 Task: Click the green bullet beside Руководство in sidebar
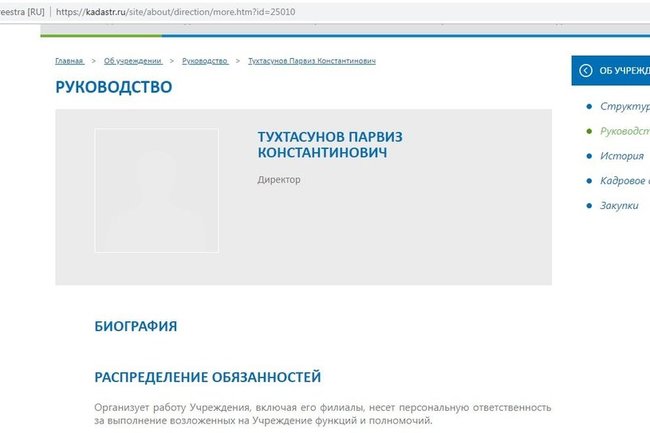click(587, 131)
